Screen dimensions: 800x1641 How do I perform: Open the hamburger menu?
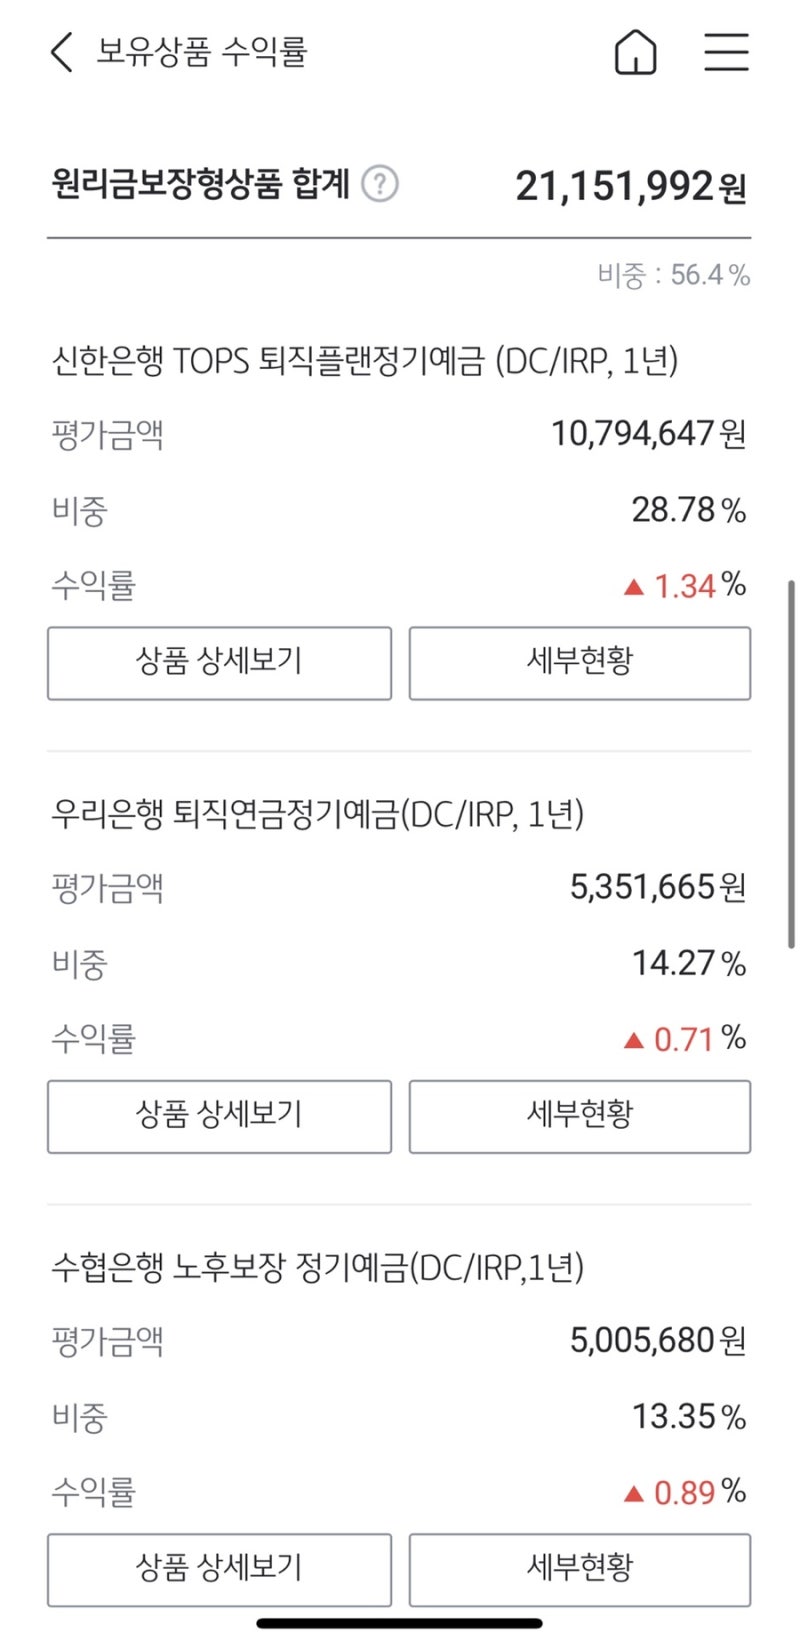(x=726, y=52)
